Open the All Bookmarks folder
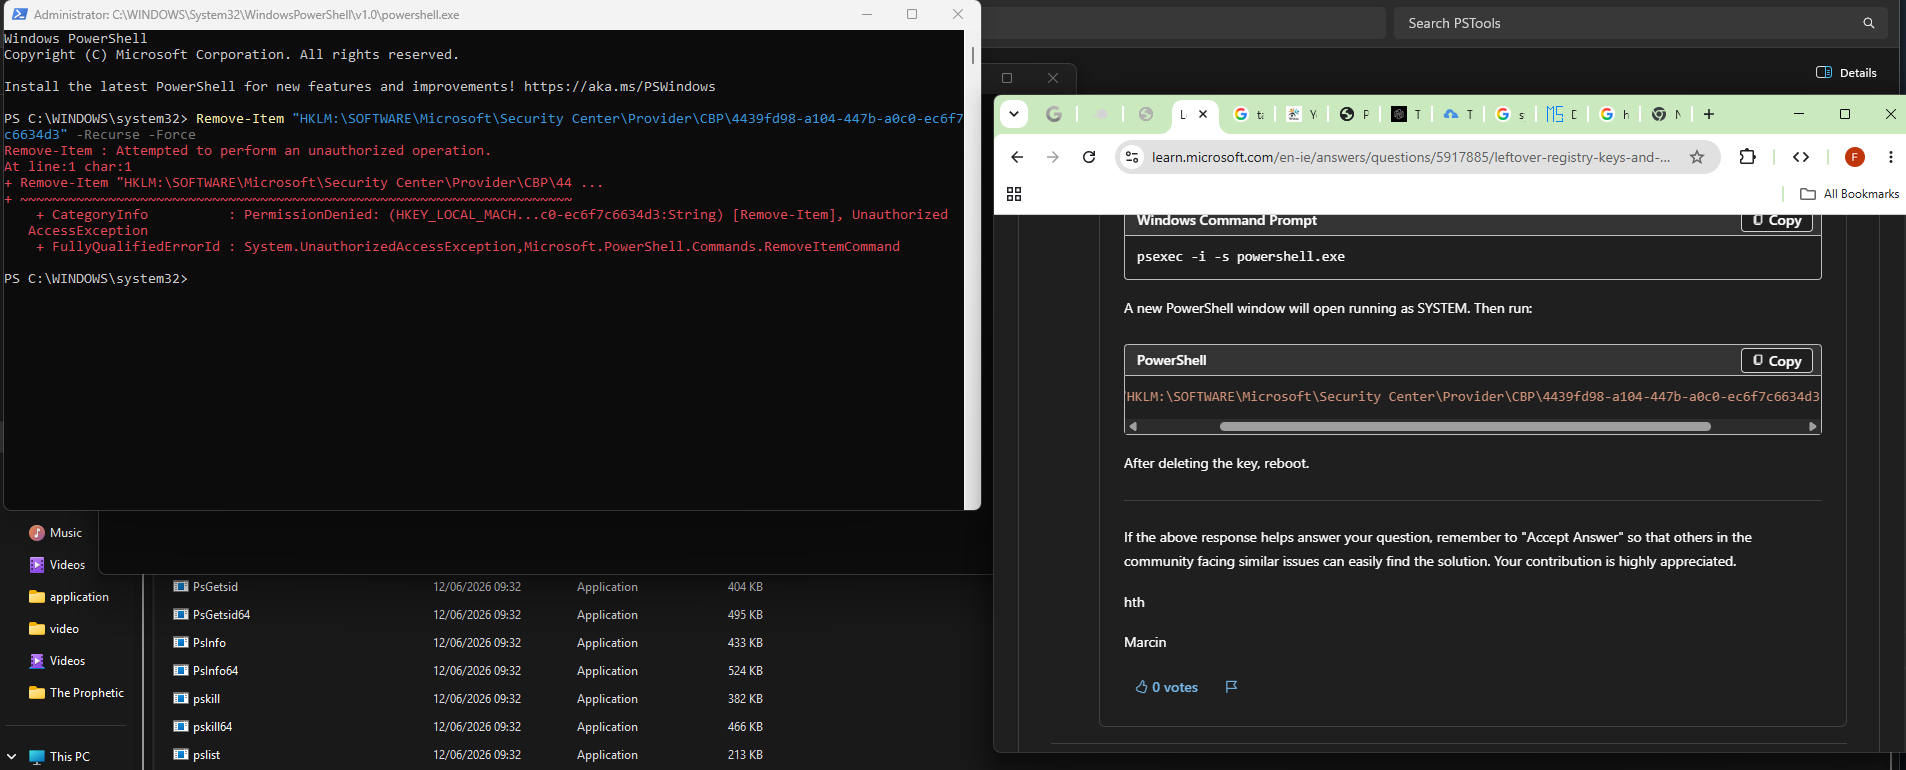The image size is (1906, 770). [x=1849, y=194]
